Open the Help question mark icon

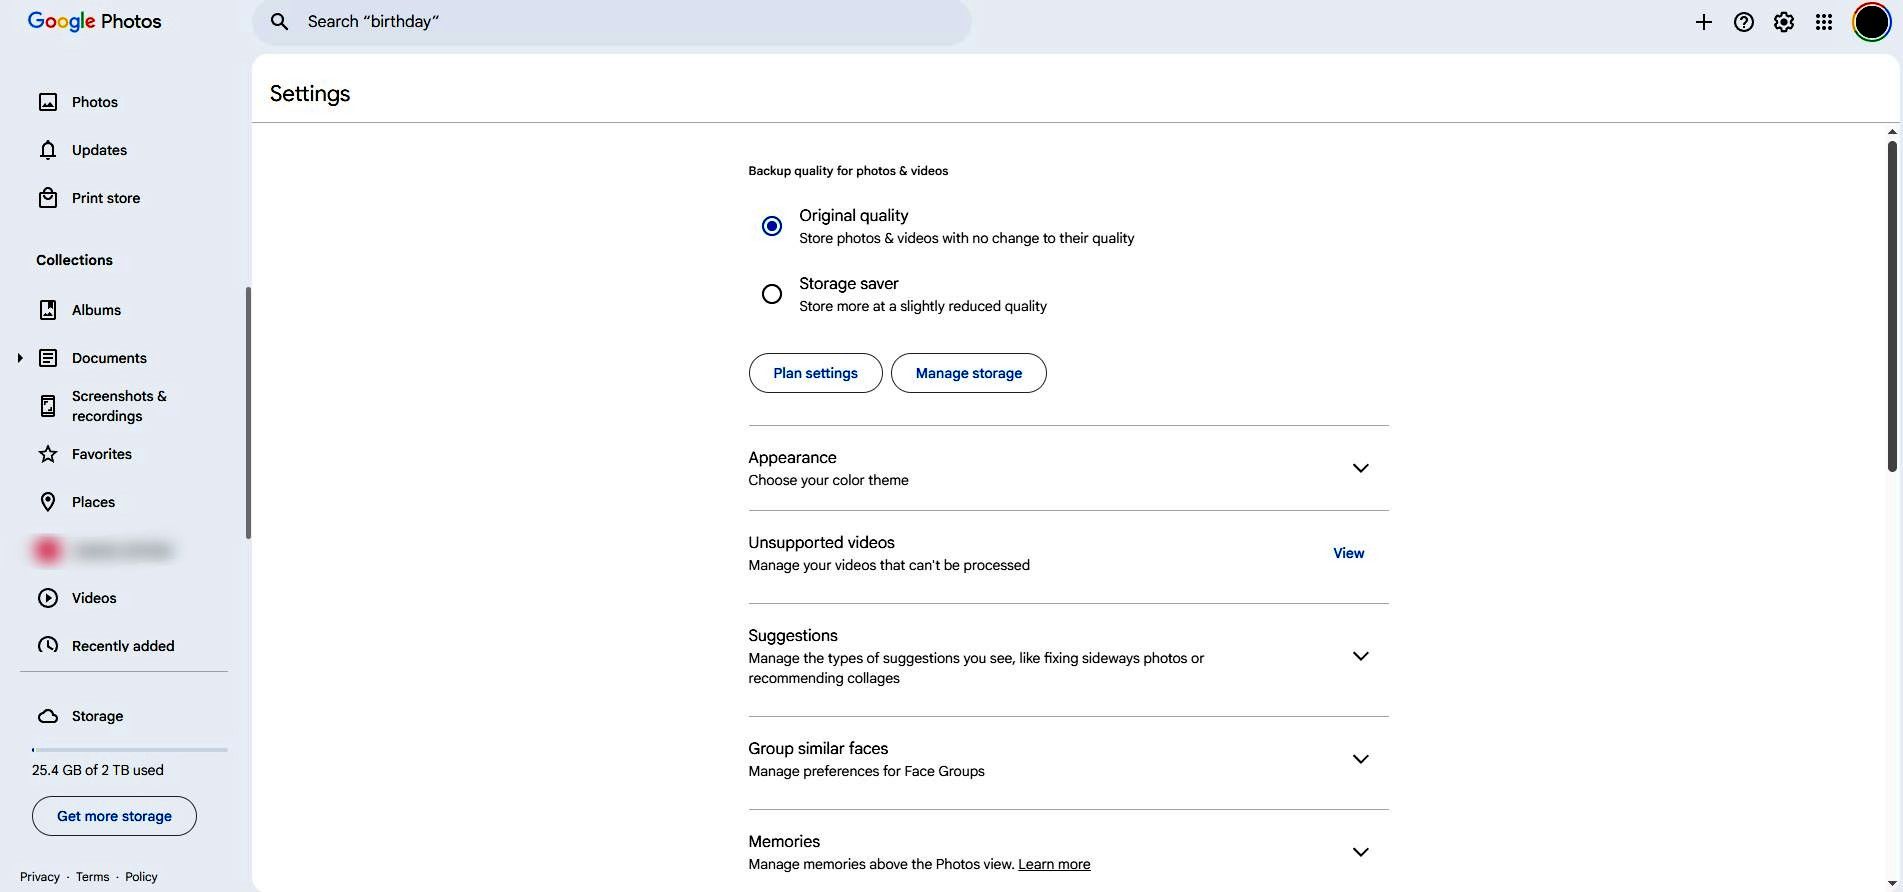coord(1743,22)
